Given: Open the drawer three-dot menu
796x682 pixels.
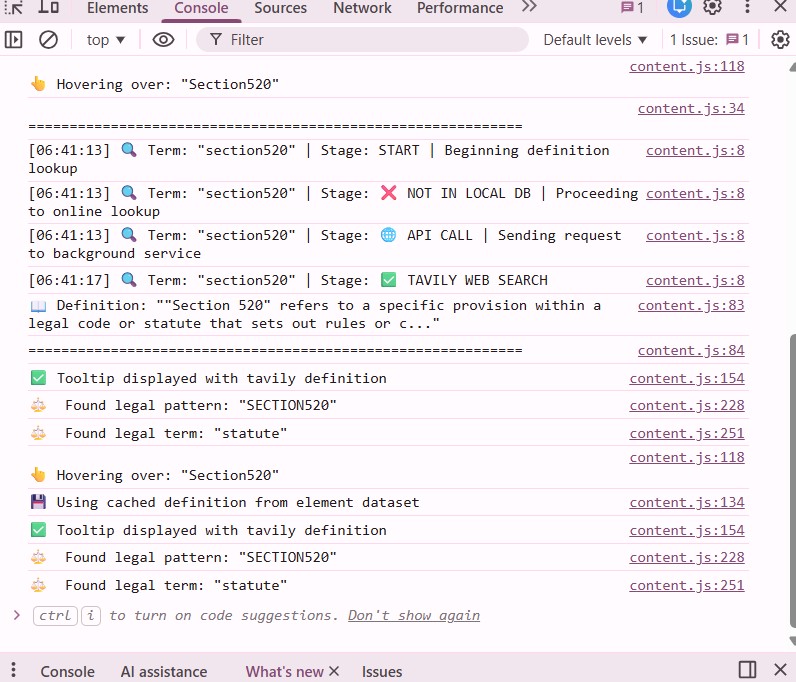Looking at the screenshot, I should click(14, 670).
